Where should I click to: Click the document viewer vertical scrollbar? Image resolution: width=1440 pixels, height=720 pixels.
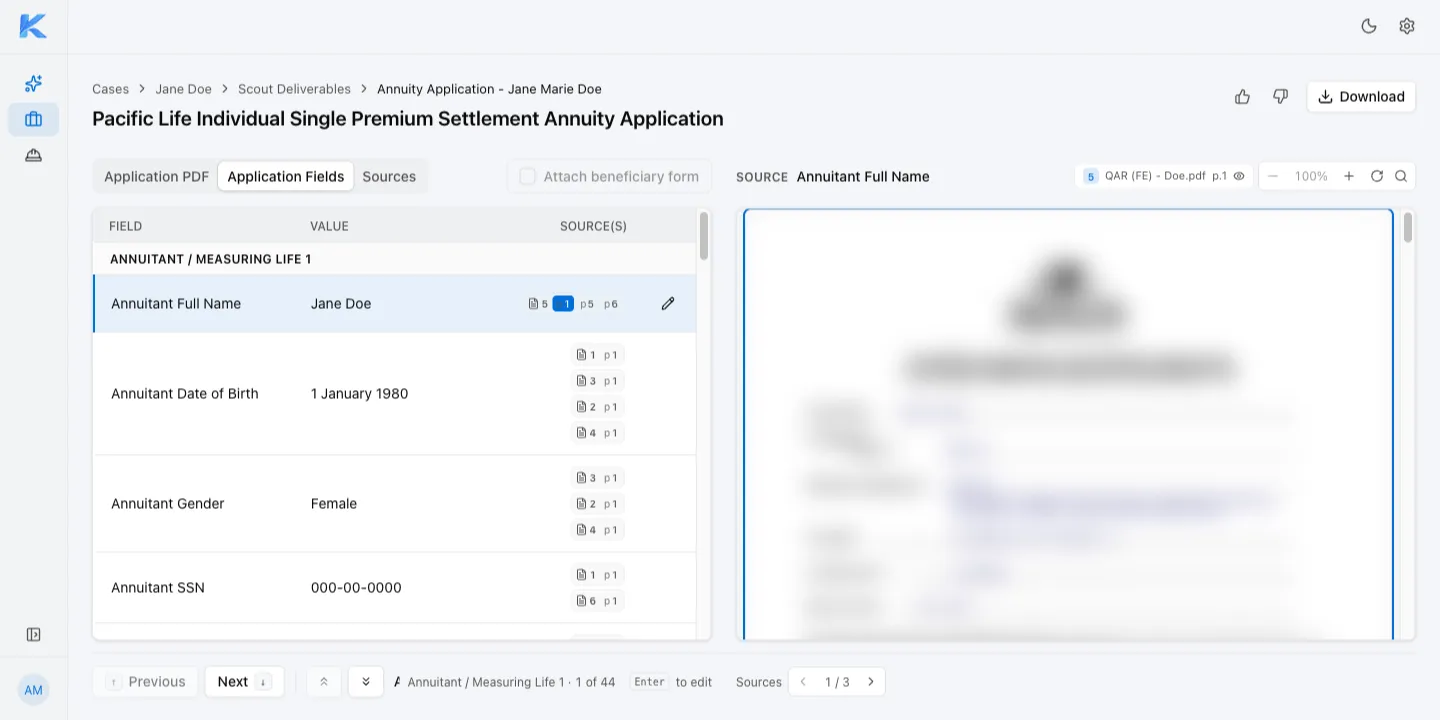(x=1408, y=227)
